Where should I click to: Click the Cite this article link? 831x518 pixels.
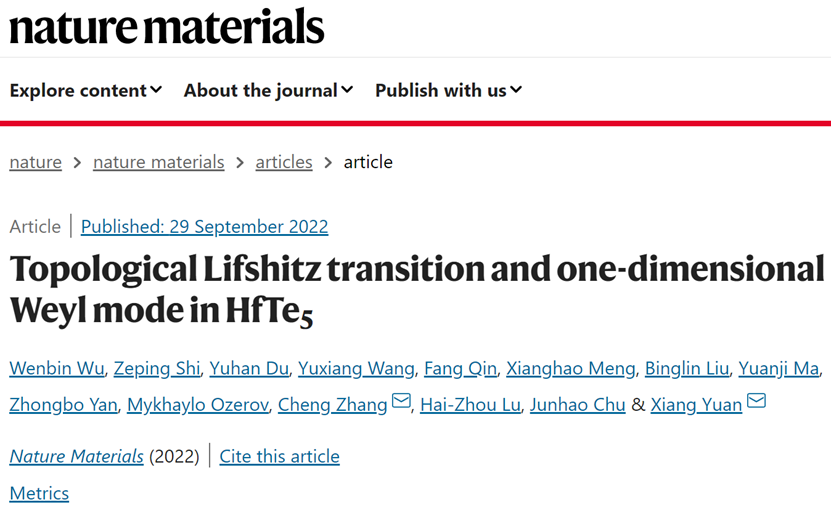click(x=279, y=457)
